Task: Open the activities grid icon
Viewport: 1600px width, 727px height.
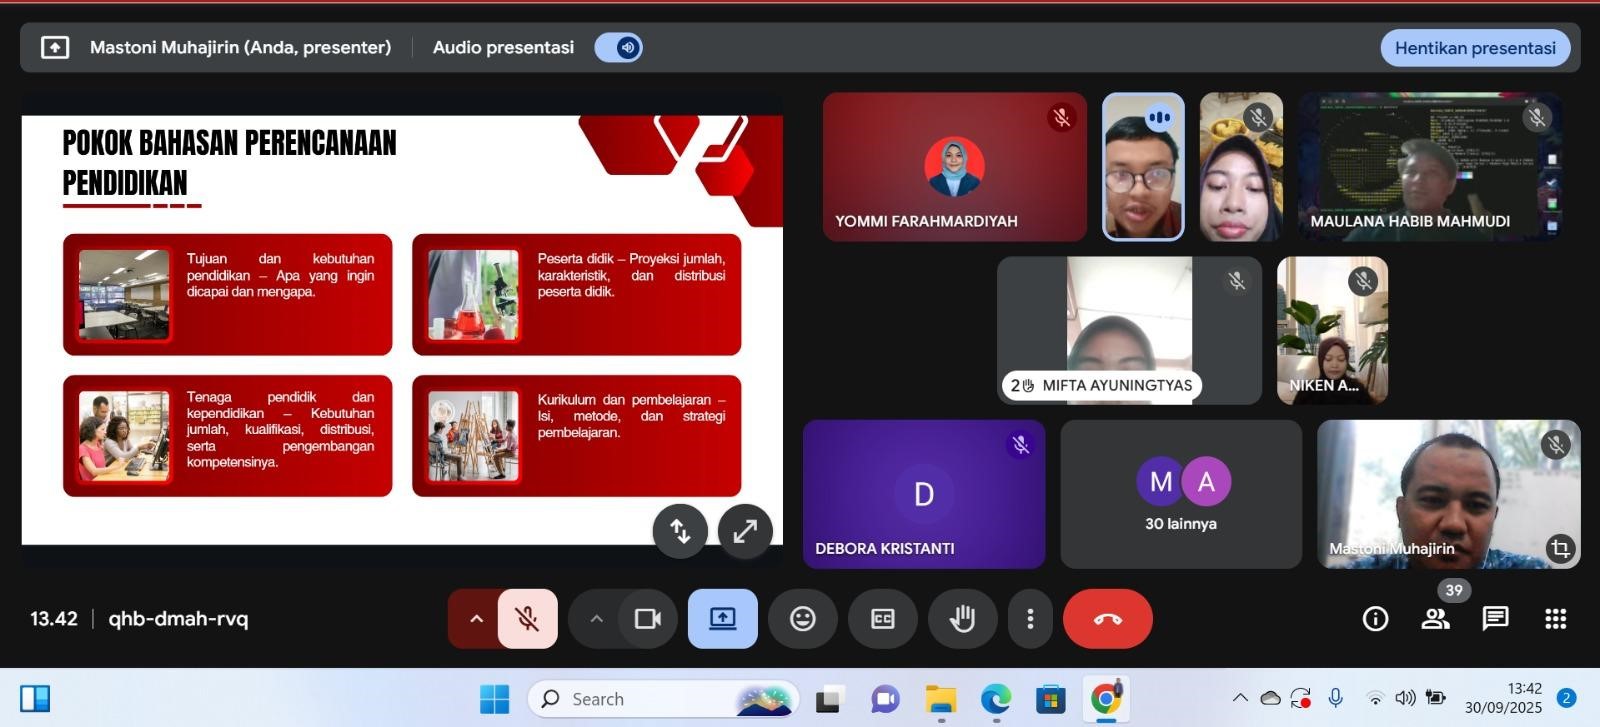Action: (x=1555, y=619)
